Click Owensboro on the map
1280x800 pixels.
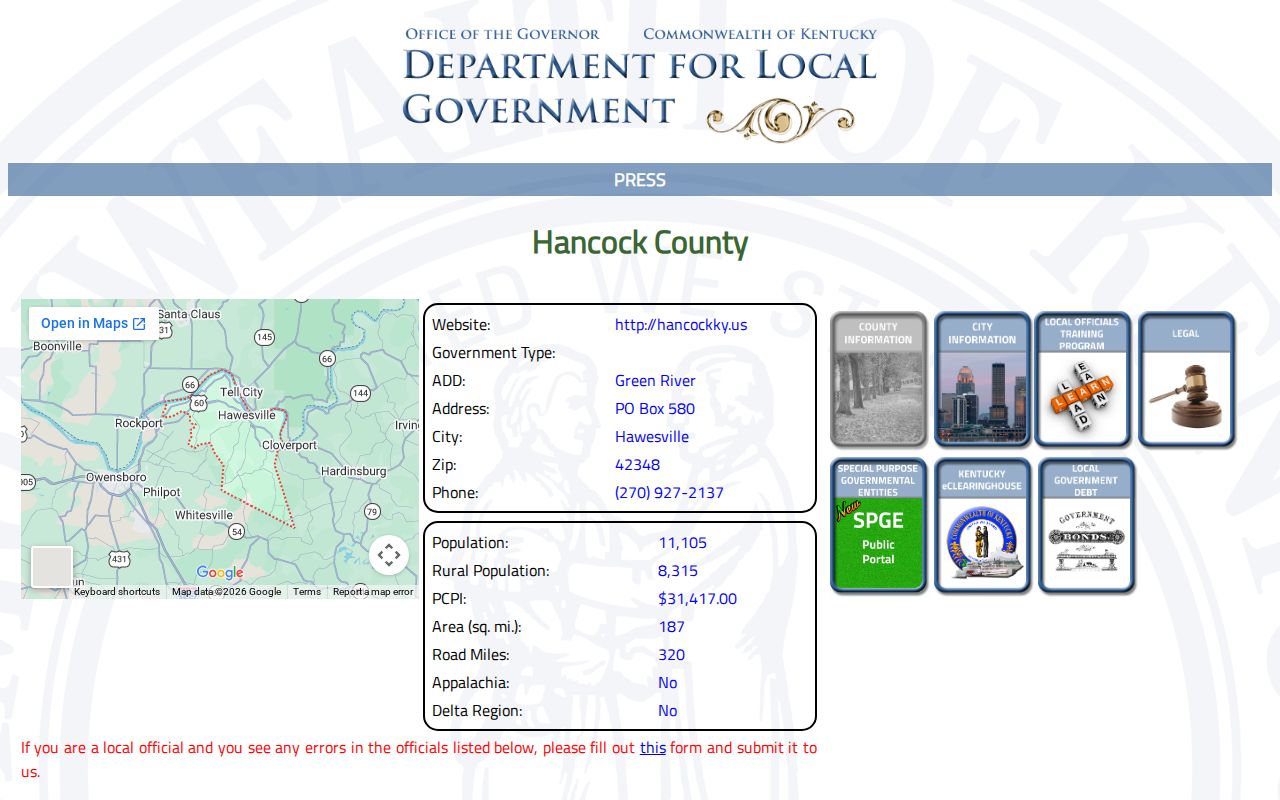click(116, 477)
